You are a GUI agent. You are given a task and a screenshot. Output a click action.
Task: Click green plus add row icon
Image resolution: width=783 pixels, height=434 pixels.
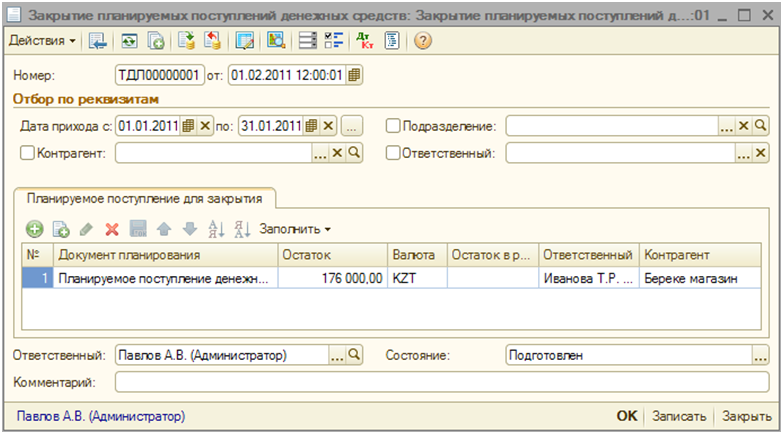pyautogui.click(x=34, y=229)
